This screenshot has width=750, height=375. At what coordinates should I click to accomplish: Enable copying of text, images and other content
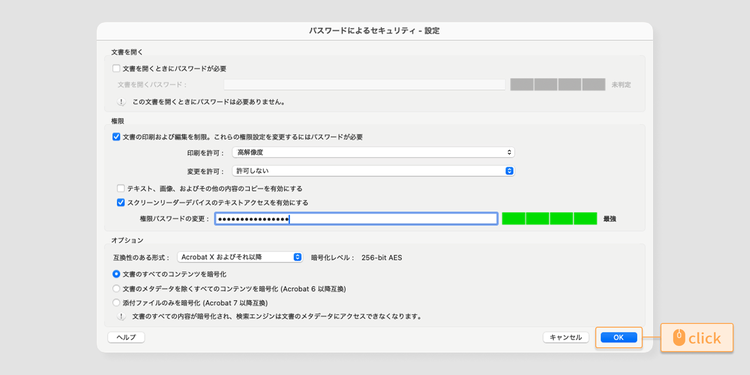[x=121, y=188]
